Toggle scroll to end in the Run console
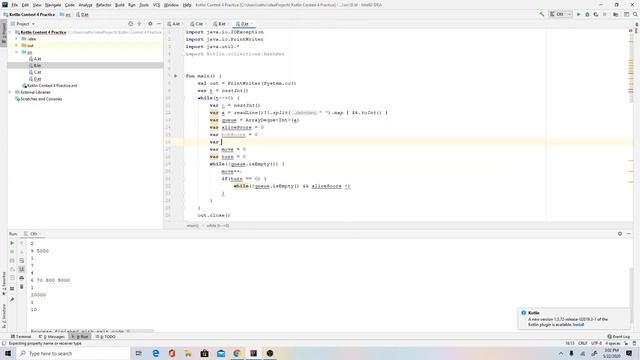The width and height of the screenshot is (640, 360). [x=22, y=269]
